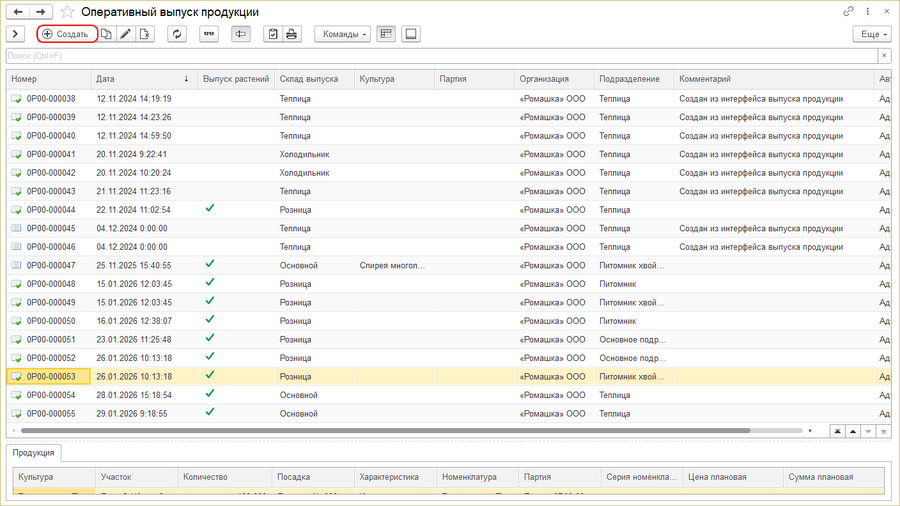Screen dimensions: 900x506
Task: Click into the Поиск search field
Action: [440, 56]
